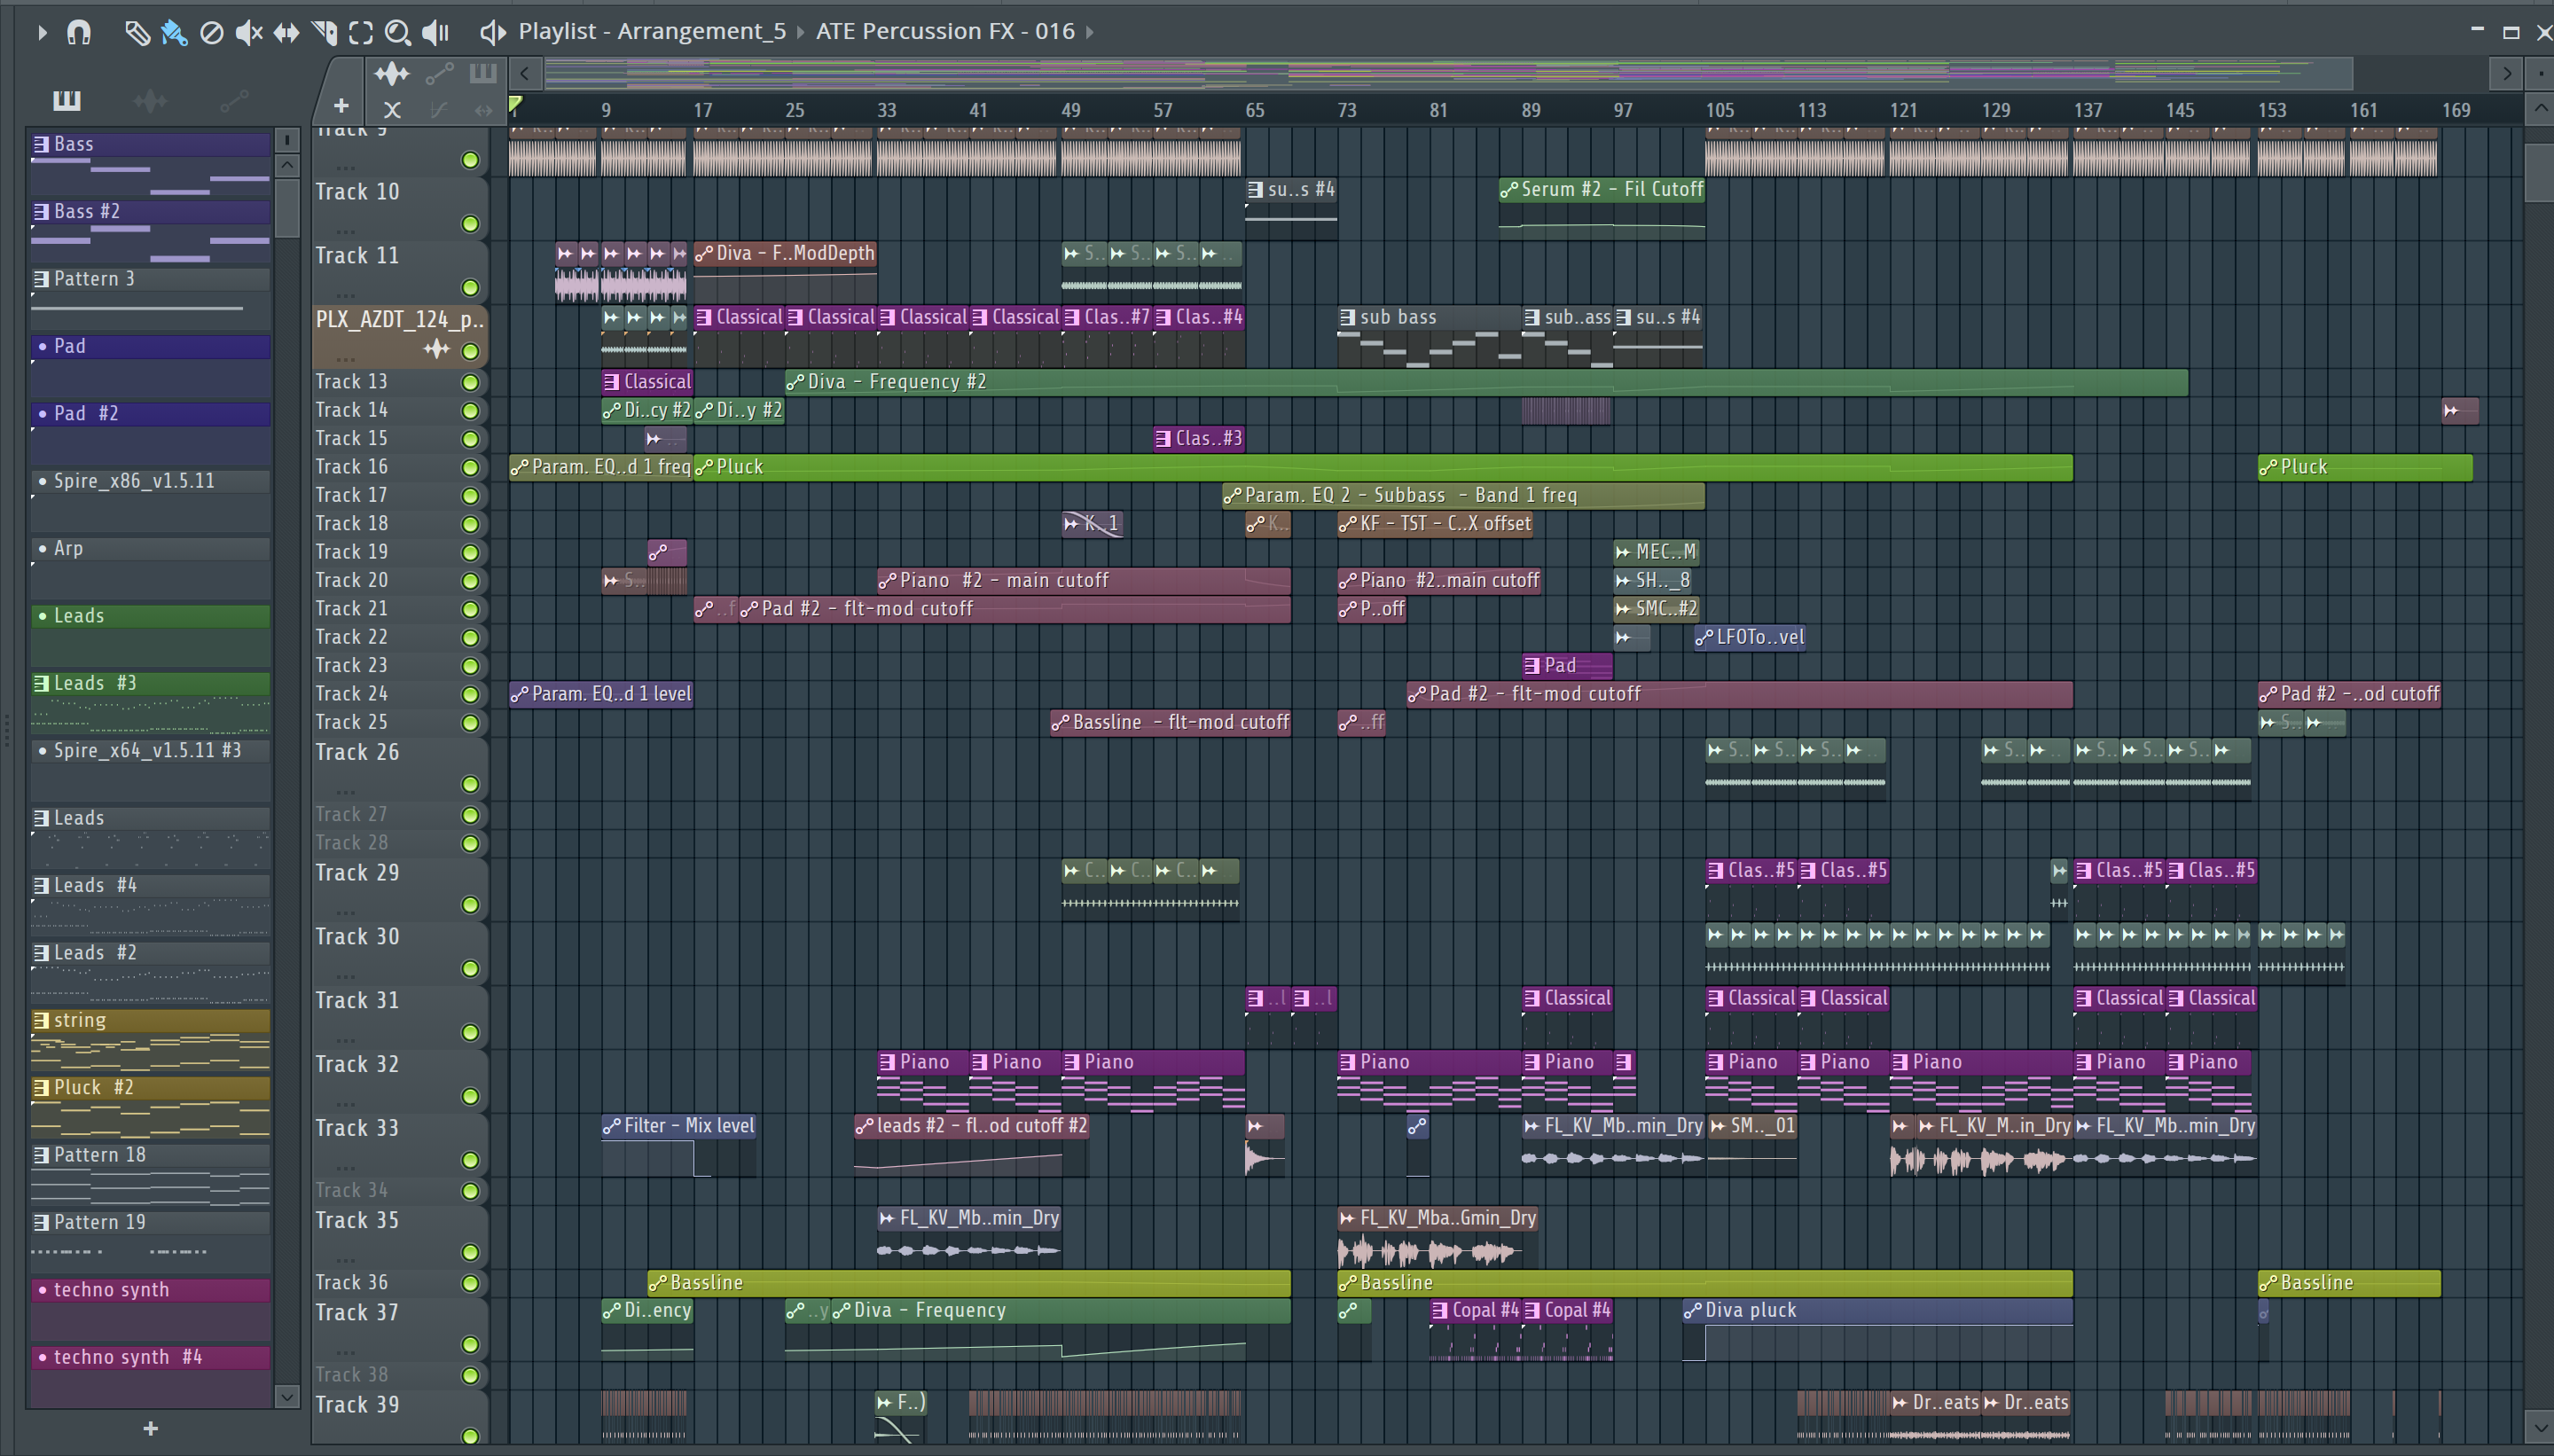Mute Track 20 using its green LED

[470, 581]
